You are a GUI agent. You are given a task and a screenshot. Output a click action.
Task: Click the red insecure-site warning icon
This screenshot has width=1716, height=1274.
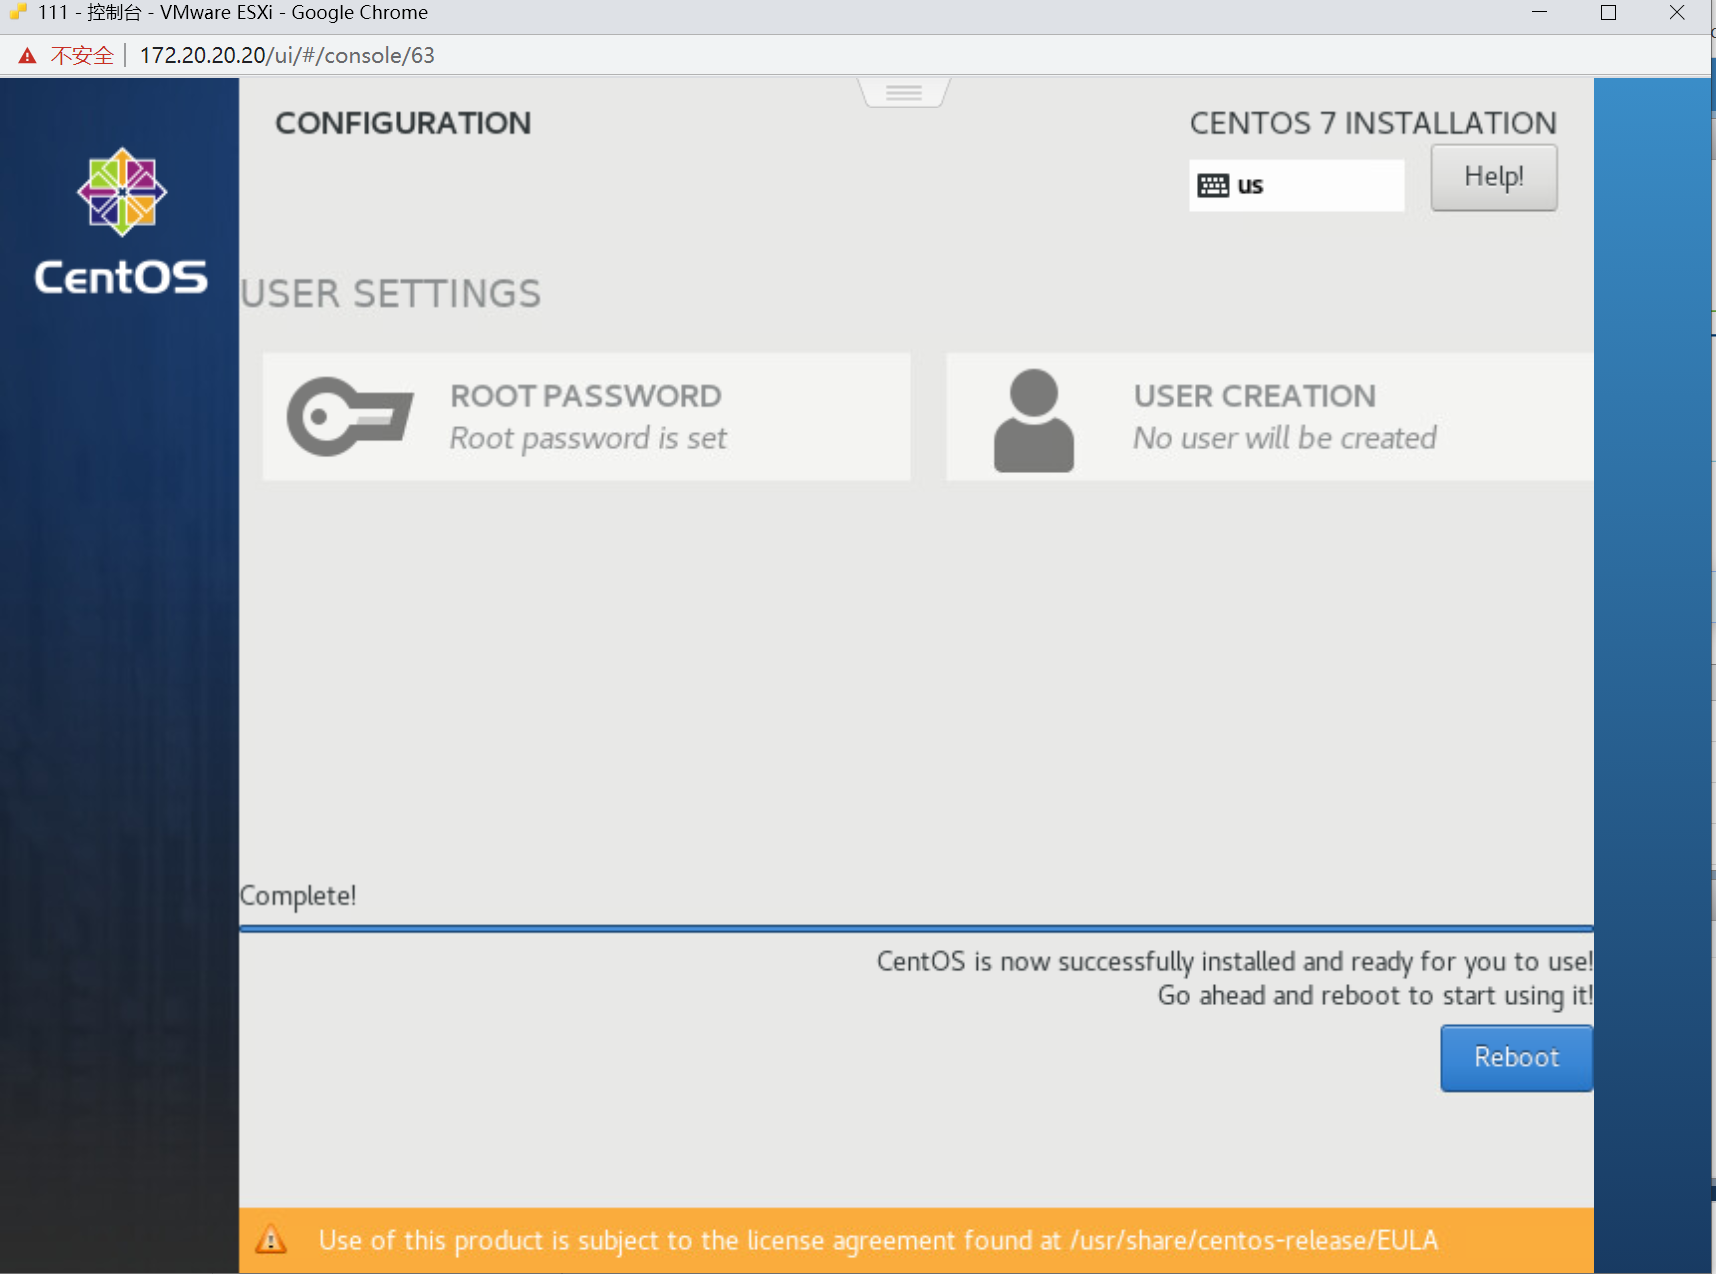[28, 56]
